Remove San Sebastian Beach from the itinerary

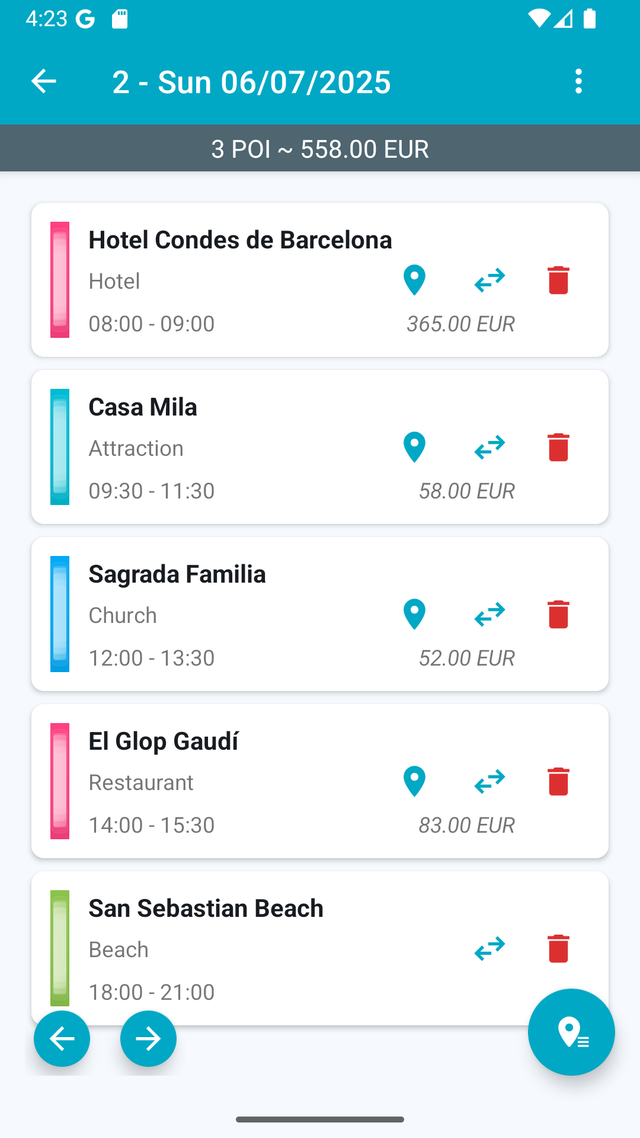pyautogui.click(x=558, y=948)
